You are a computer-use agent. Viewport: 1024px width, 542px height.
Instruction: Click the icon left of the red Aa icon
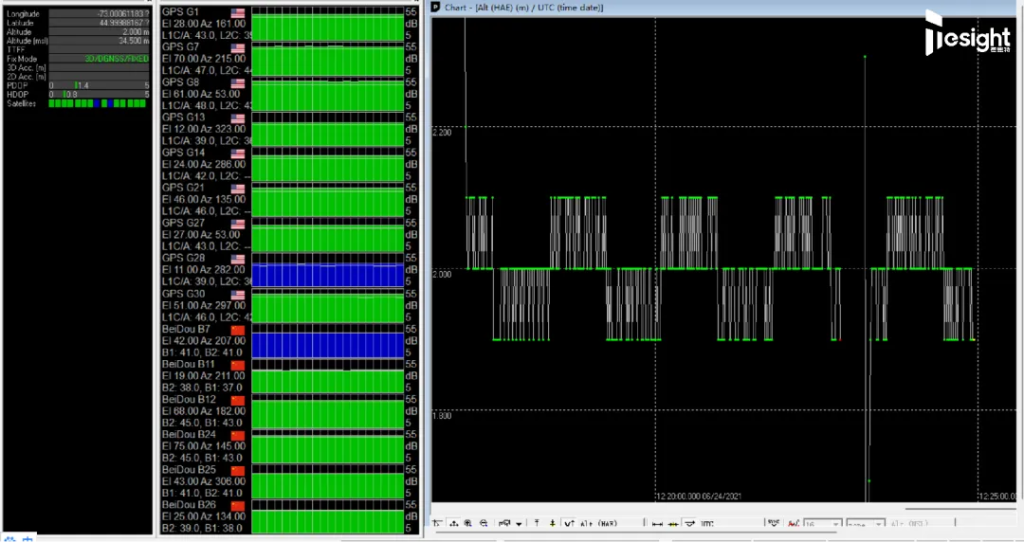(x=774, y=522)
